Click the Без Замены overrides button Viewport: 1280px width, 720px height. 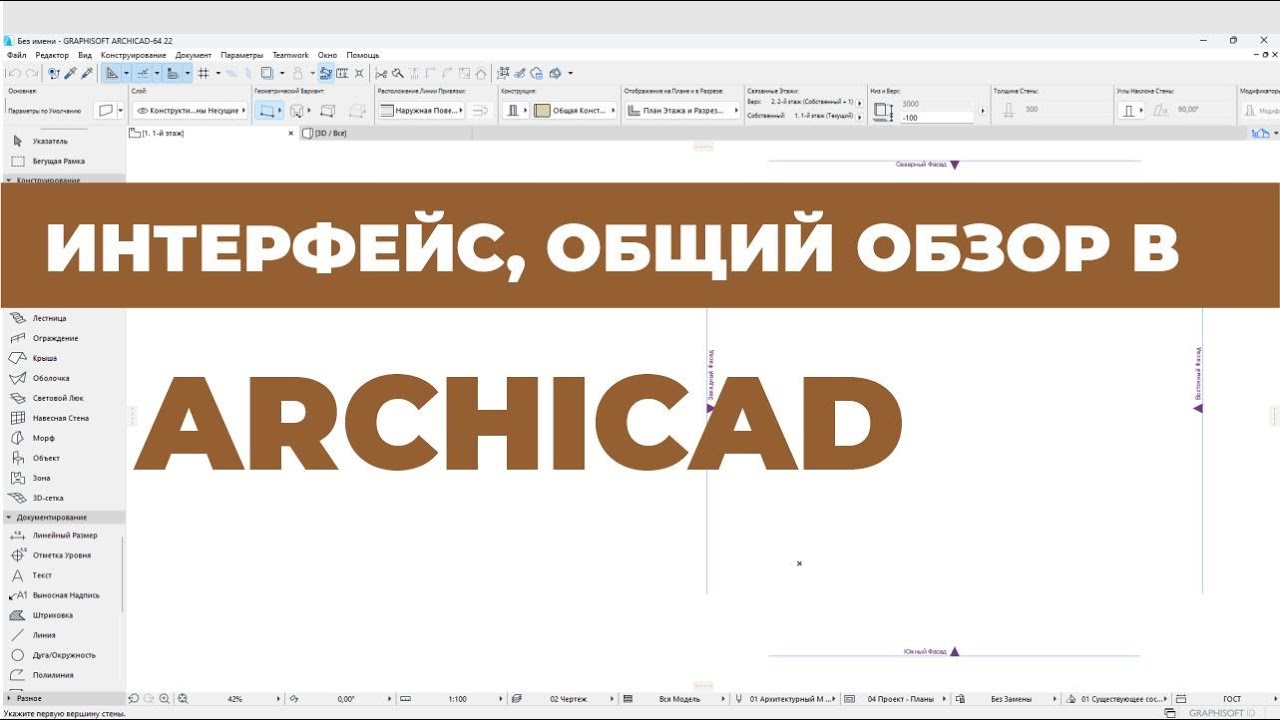coord(1010,699)
